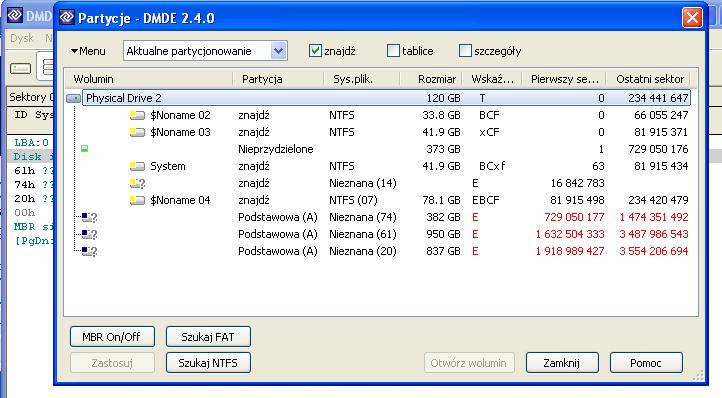Click Nieznana (74) file system cell
Image resolution: width=722 pixels, height=398 pixels.
[x=363, y=217]
